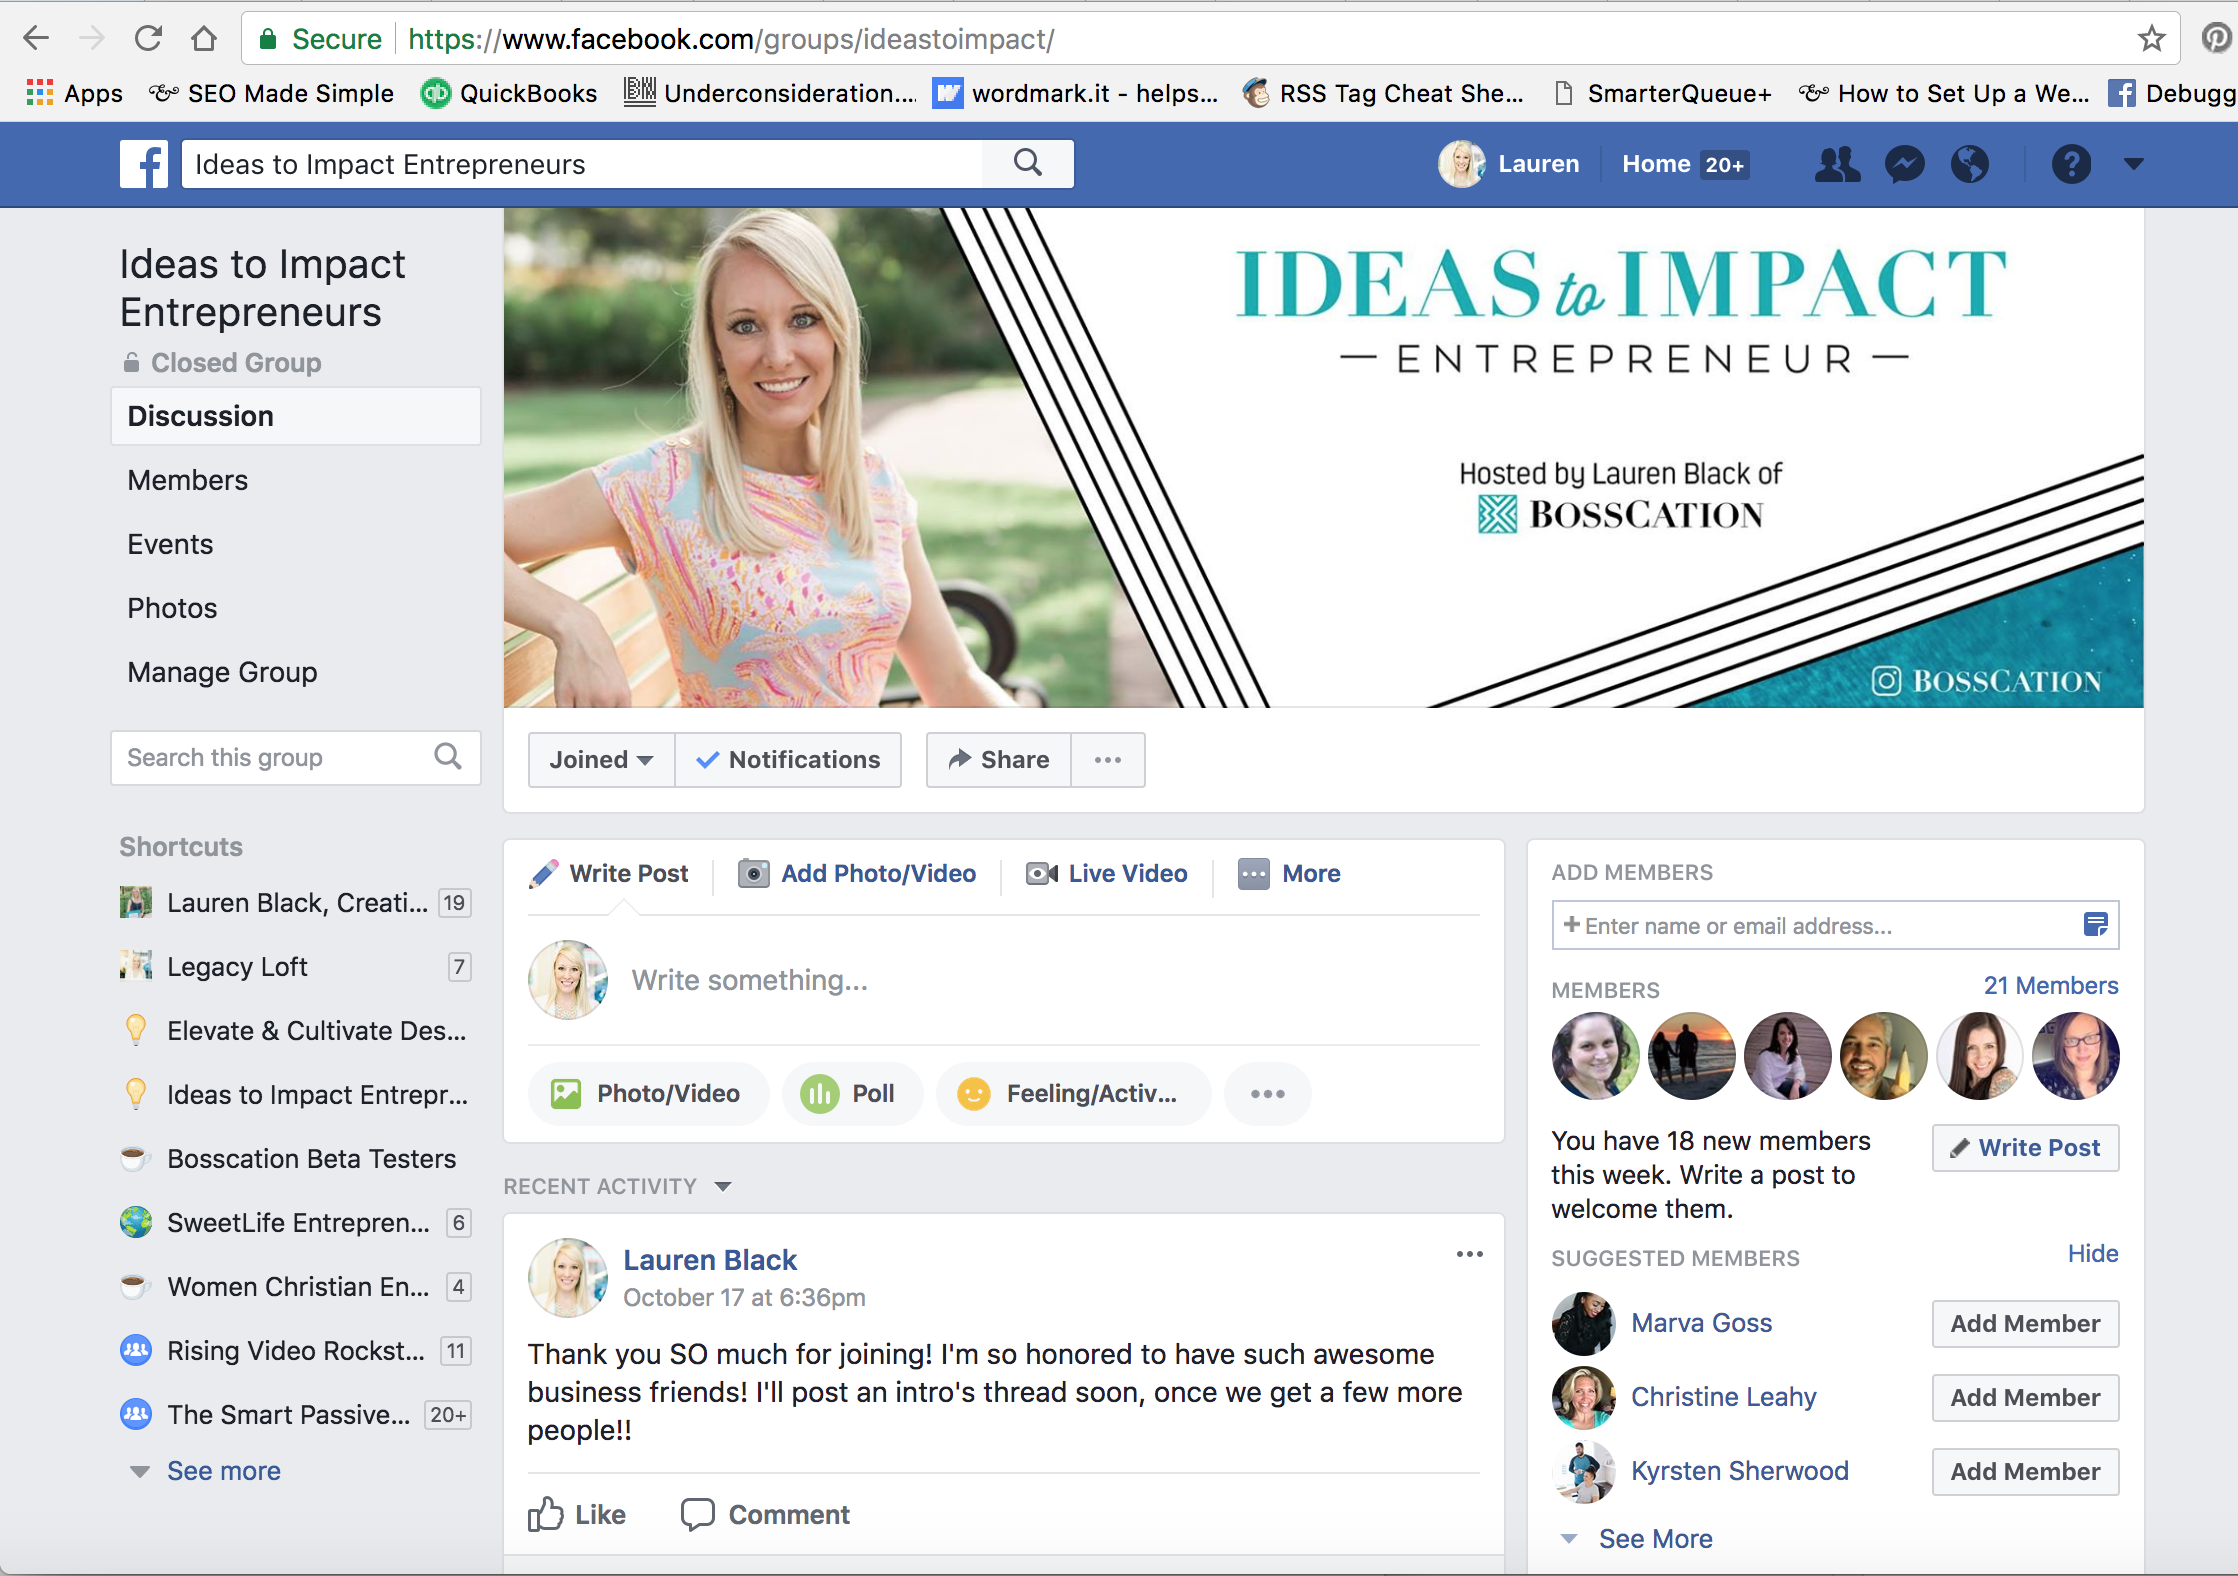The height and width of the screenshot is (1576, 2238).
Task: Go back with the browser back arrow
Action: click(x=36, y=39)
